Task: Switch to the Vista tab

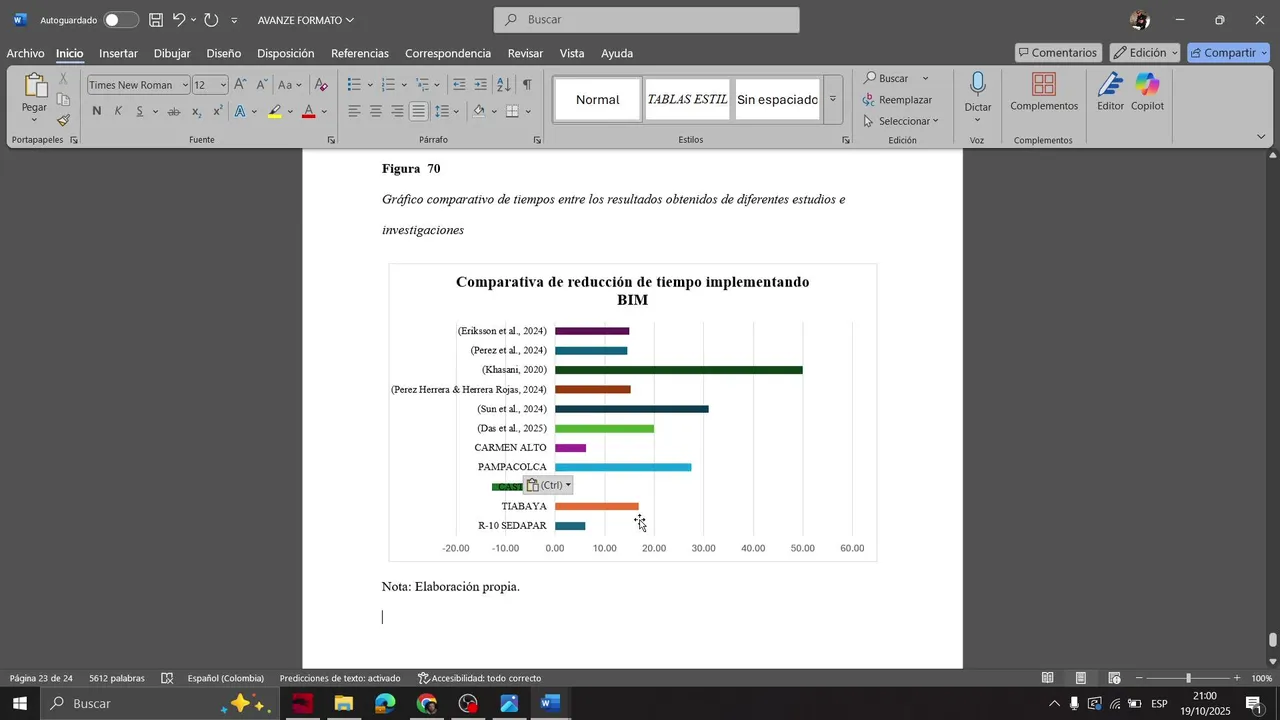Action: pyautogui.click(x=572, y=53)
